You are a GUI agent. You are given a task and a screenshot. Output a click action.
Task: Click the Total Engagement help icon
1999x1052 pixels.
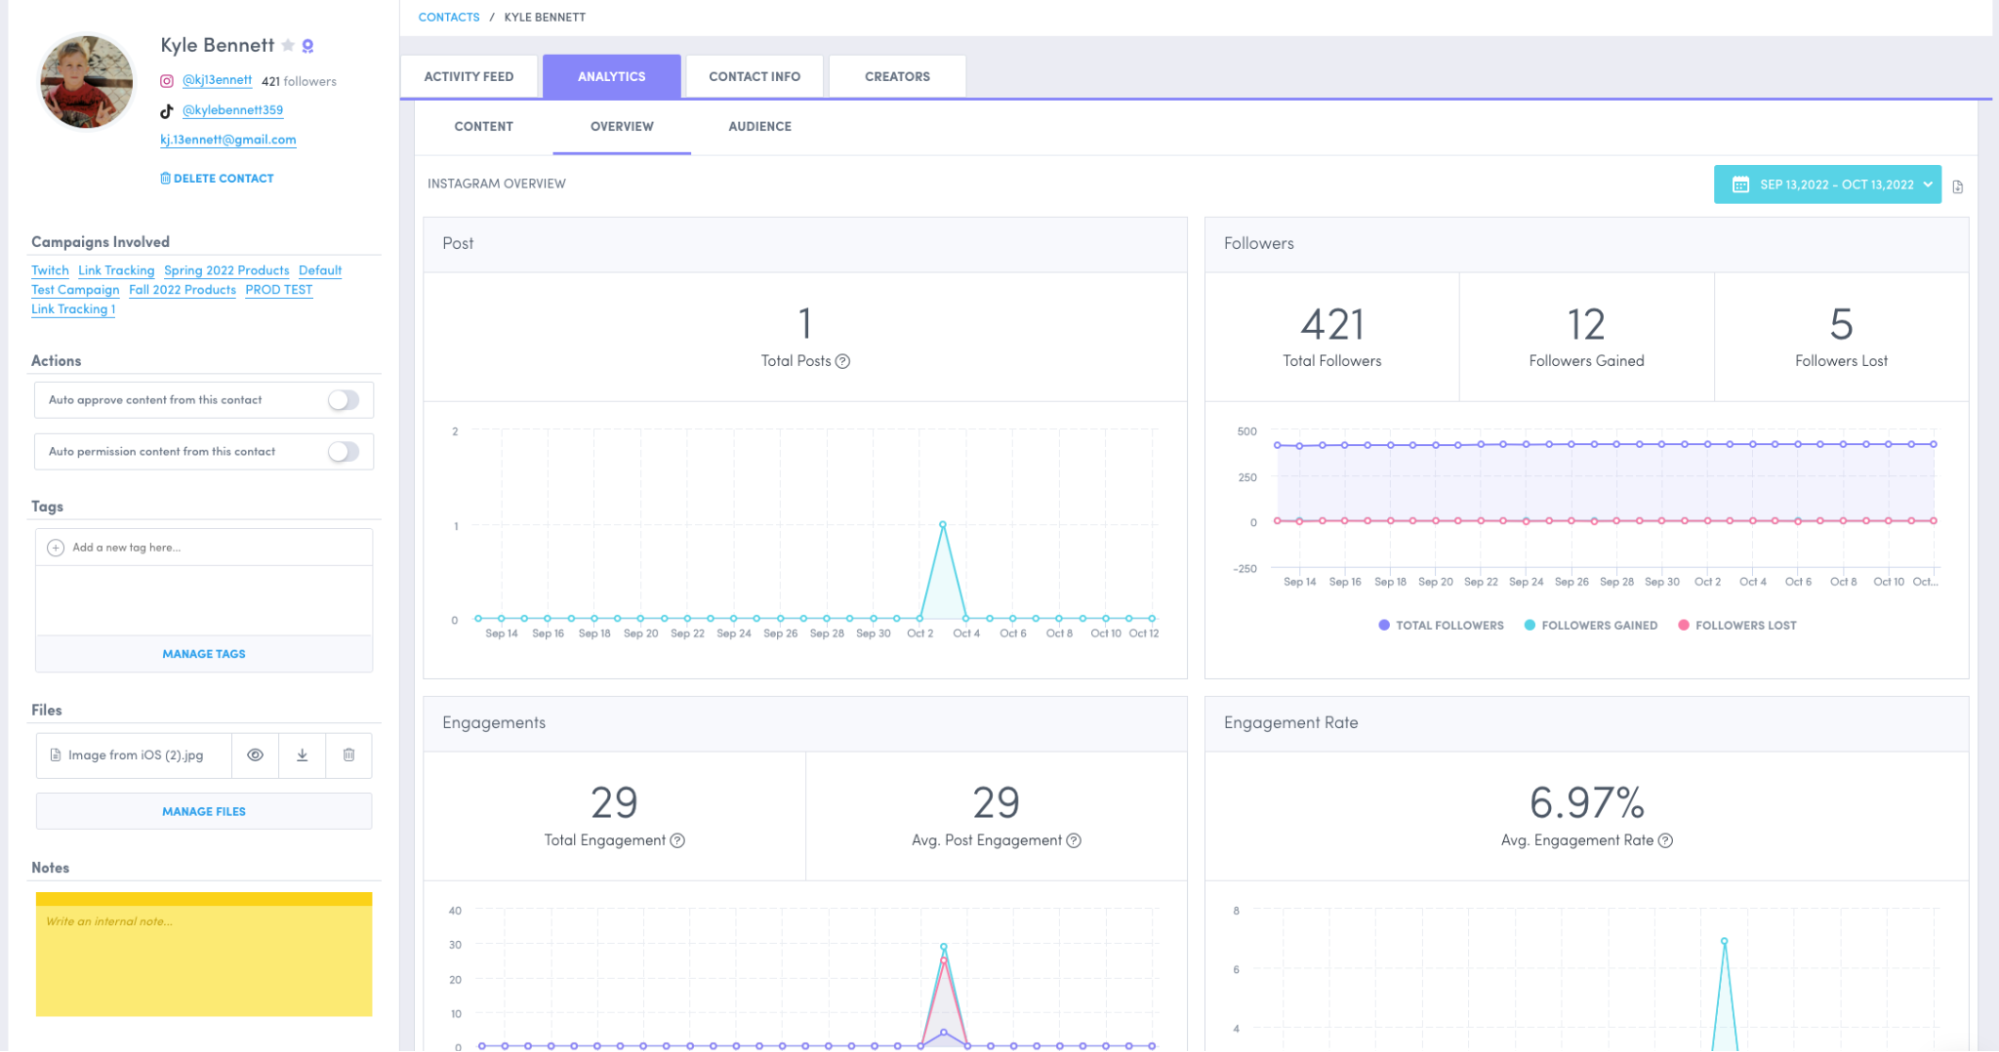click(x=677, y=840)
